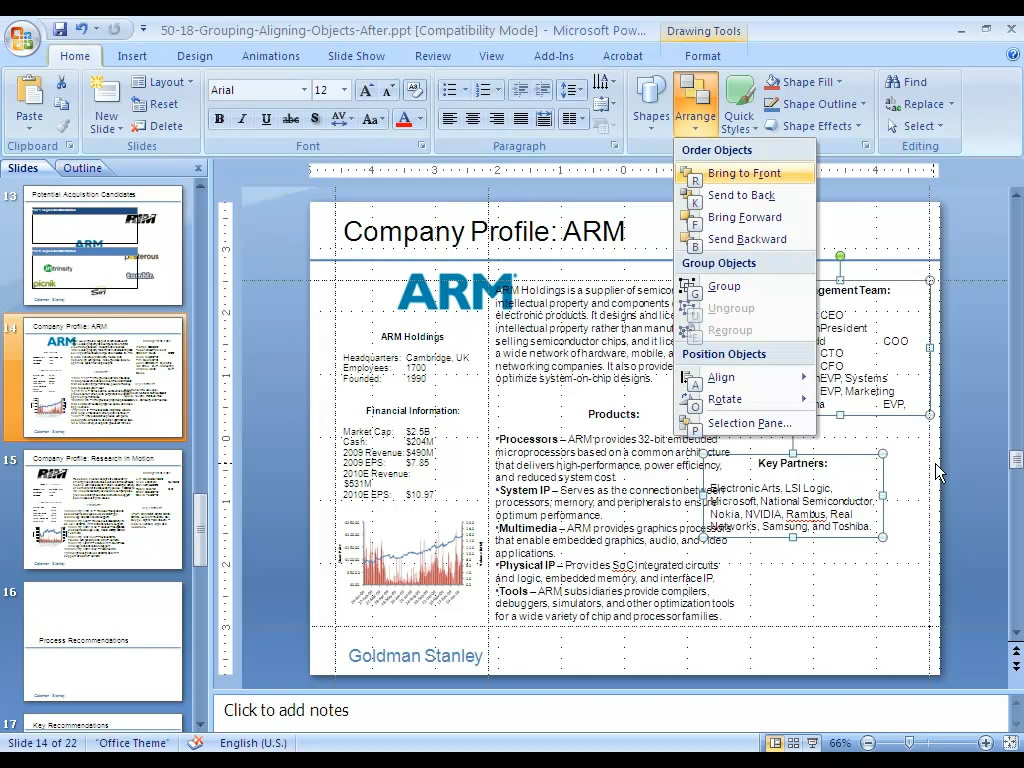This screenshot has width=1024, height=768.
Task: Open Shape Effects options
Action: tap(812, 126)
